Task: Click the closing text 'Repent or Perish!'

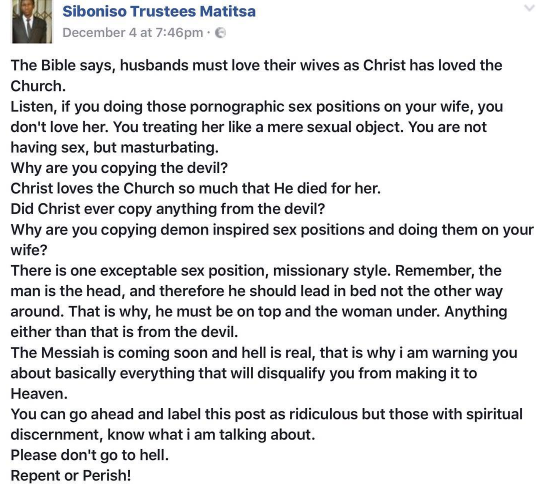Action: pos(71,475)
